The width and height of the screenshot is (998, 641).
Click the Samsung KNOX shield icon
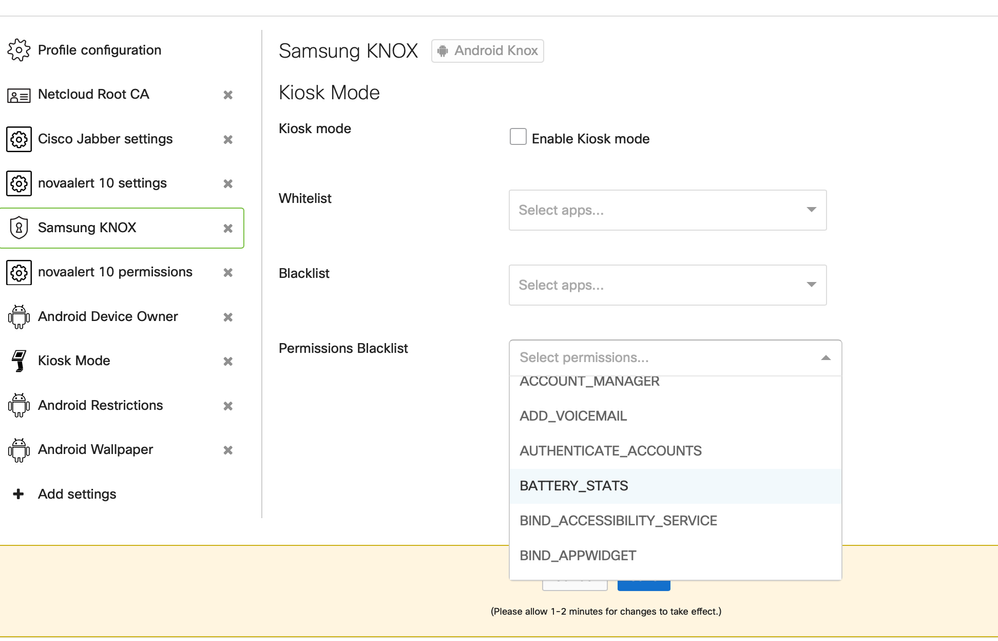[18, 227]
